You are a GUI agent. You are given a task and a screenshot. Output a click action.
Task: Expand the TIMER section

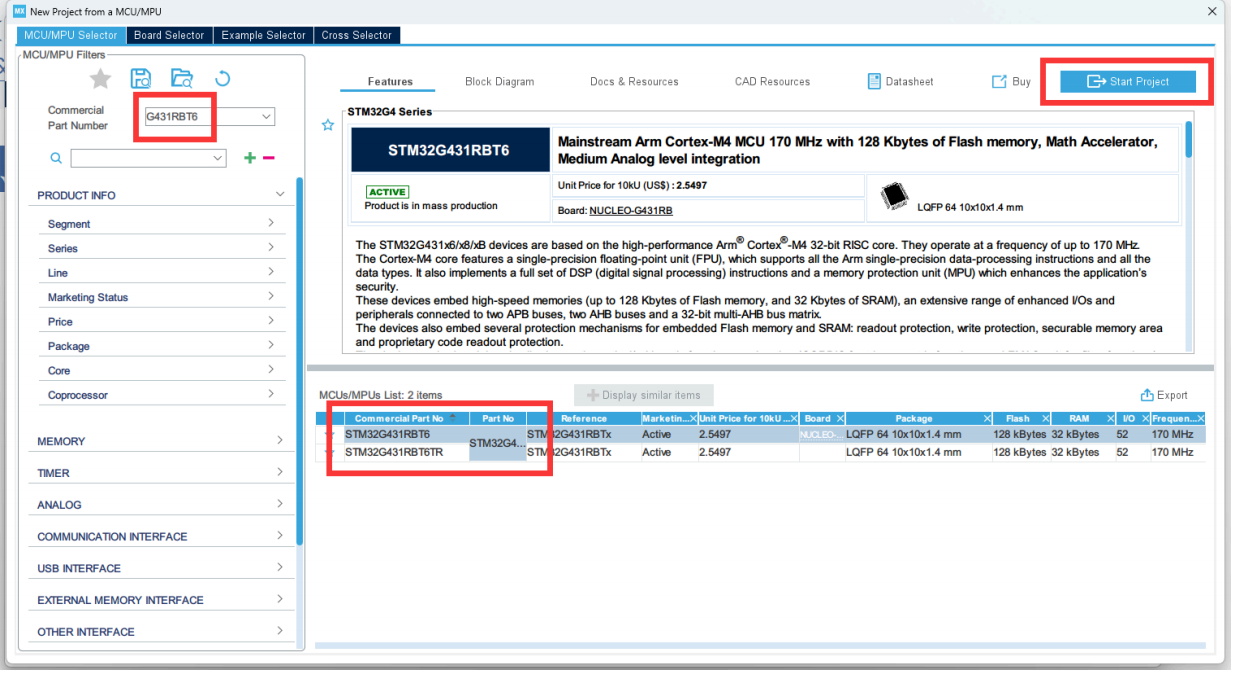(280, 472)
